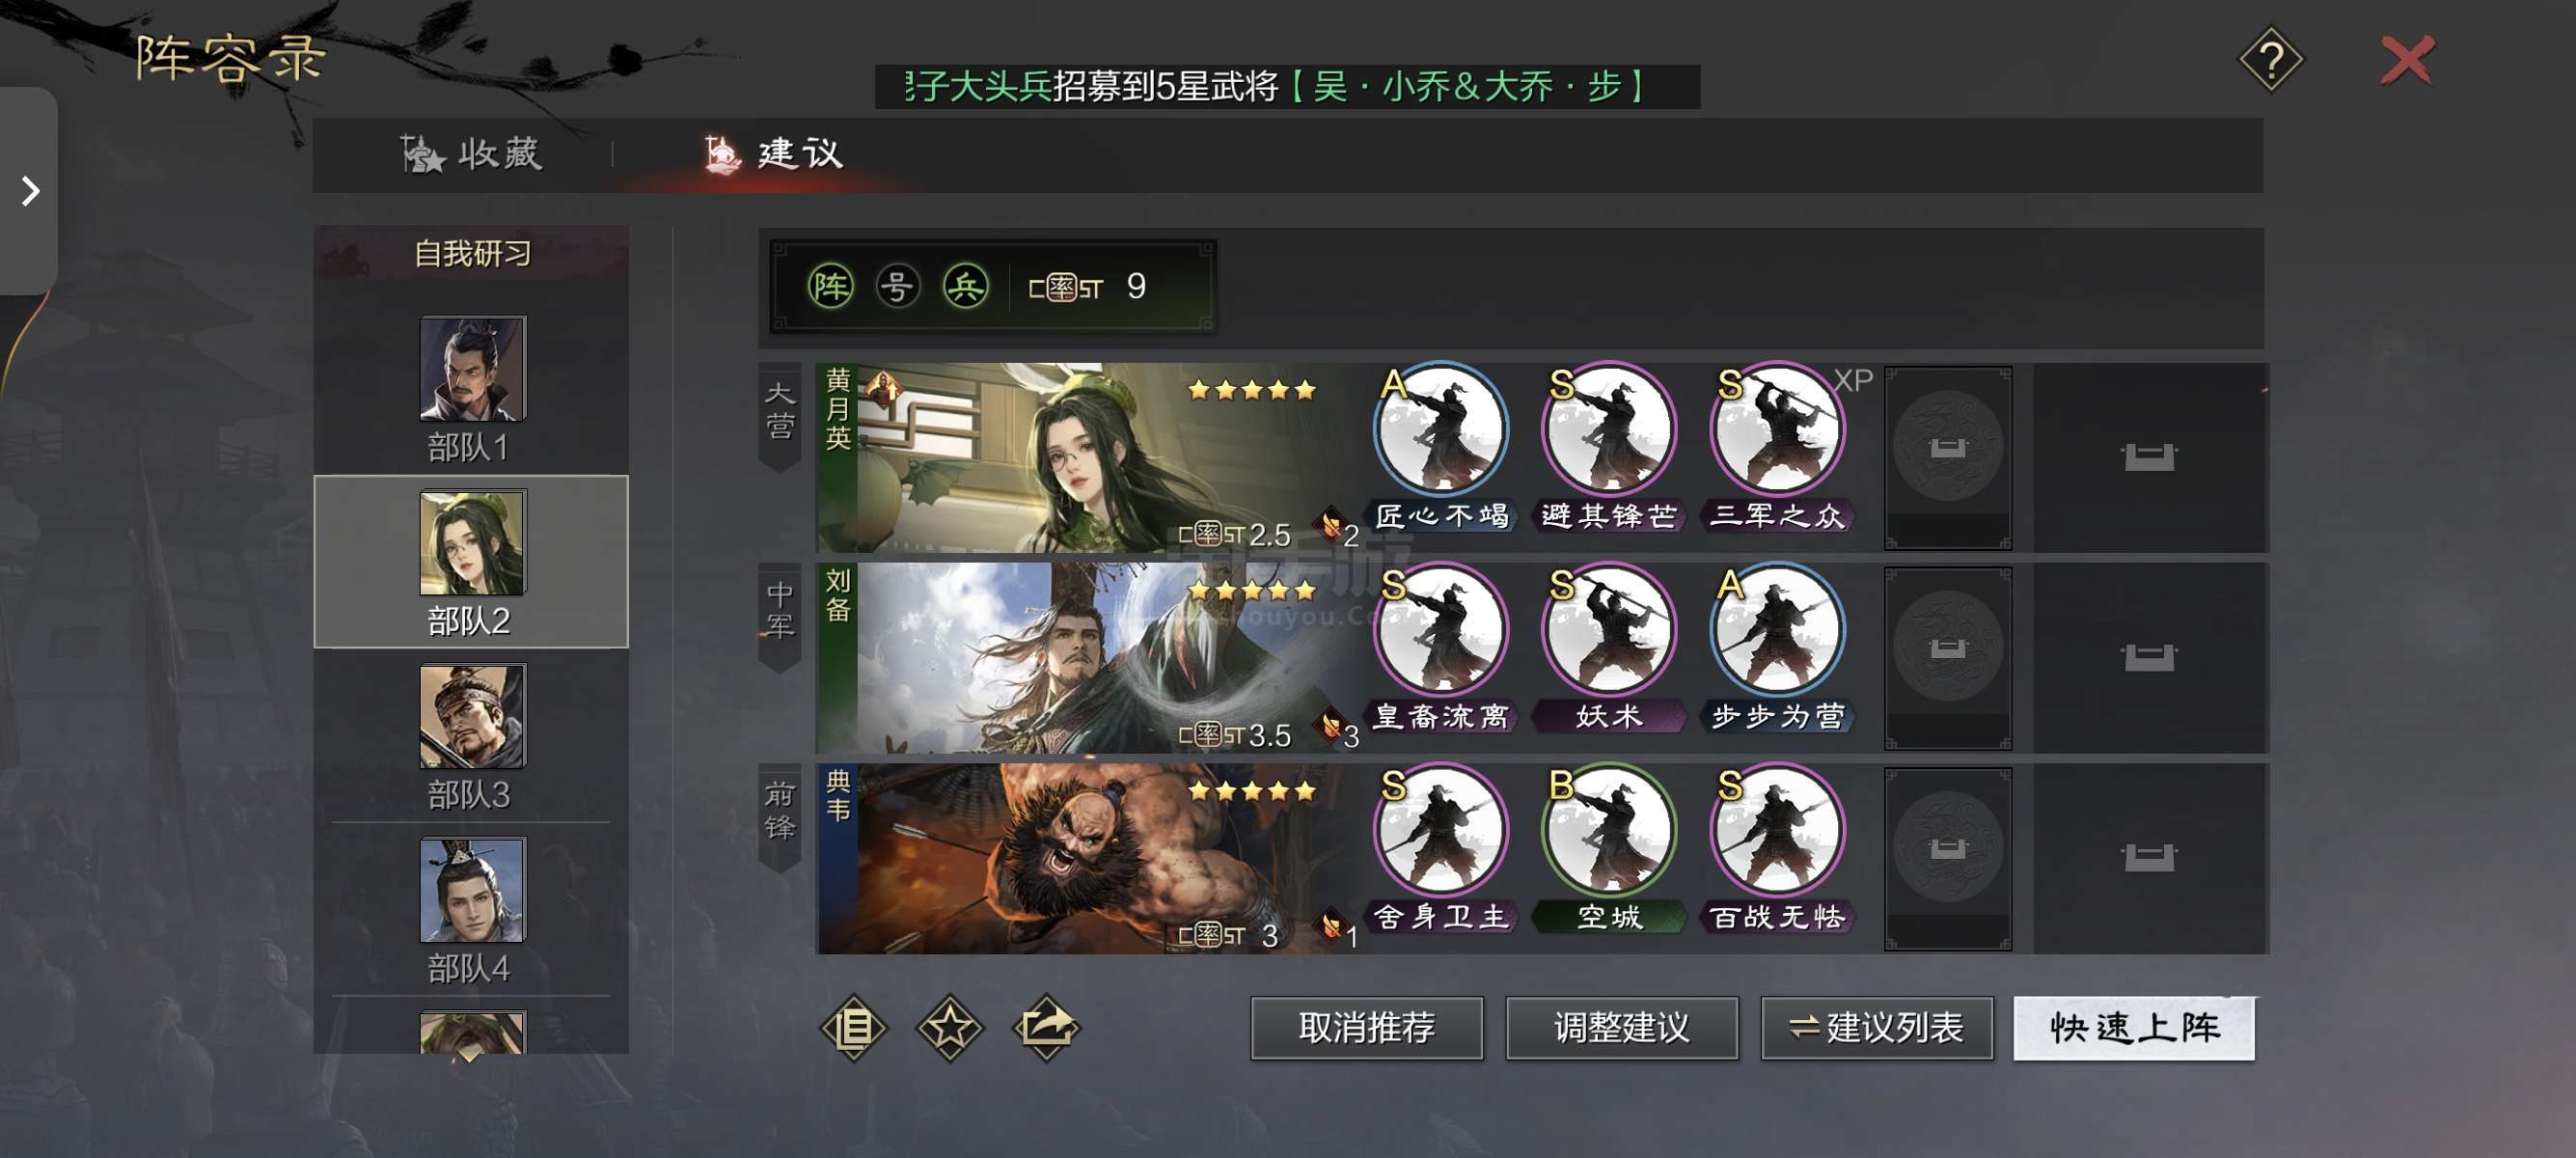Open 黄月英 general card
The height and width of the screenshot is (1158, 2576).
[1088, 457]
